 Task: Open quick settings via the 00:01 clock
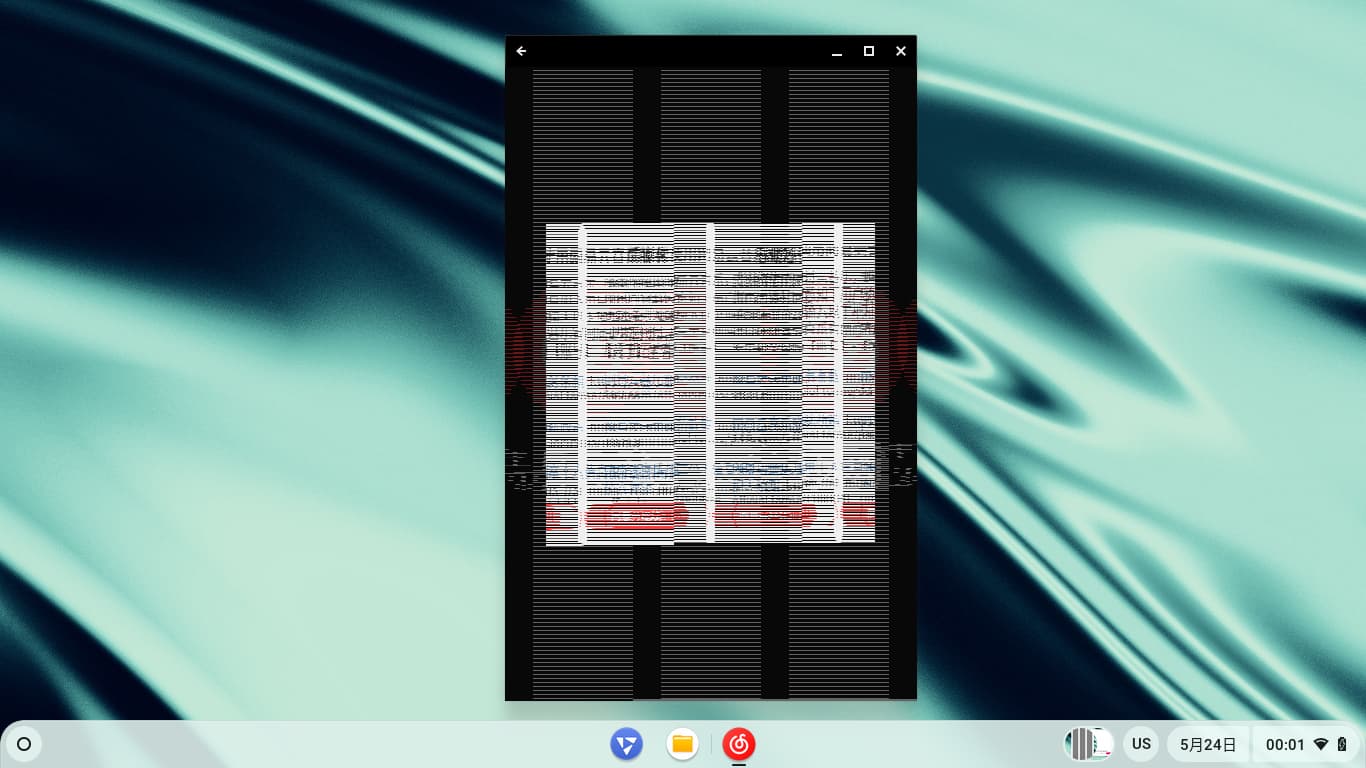1285,744
